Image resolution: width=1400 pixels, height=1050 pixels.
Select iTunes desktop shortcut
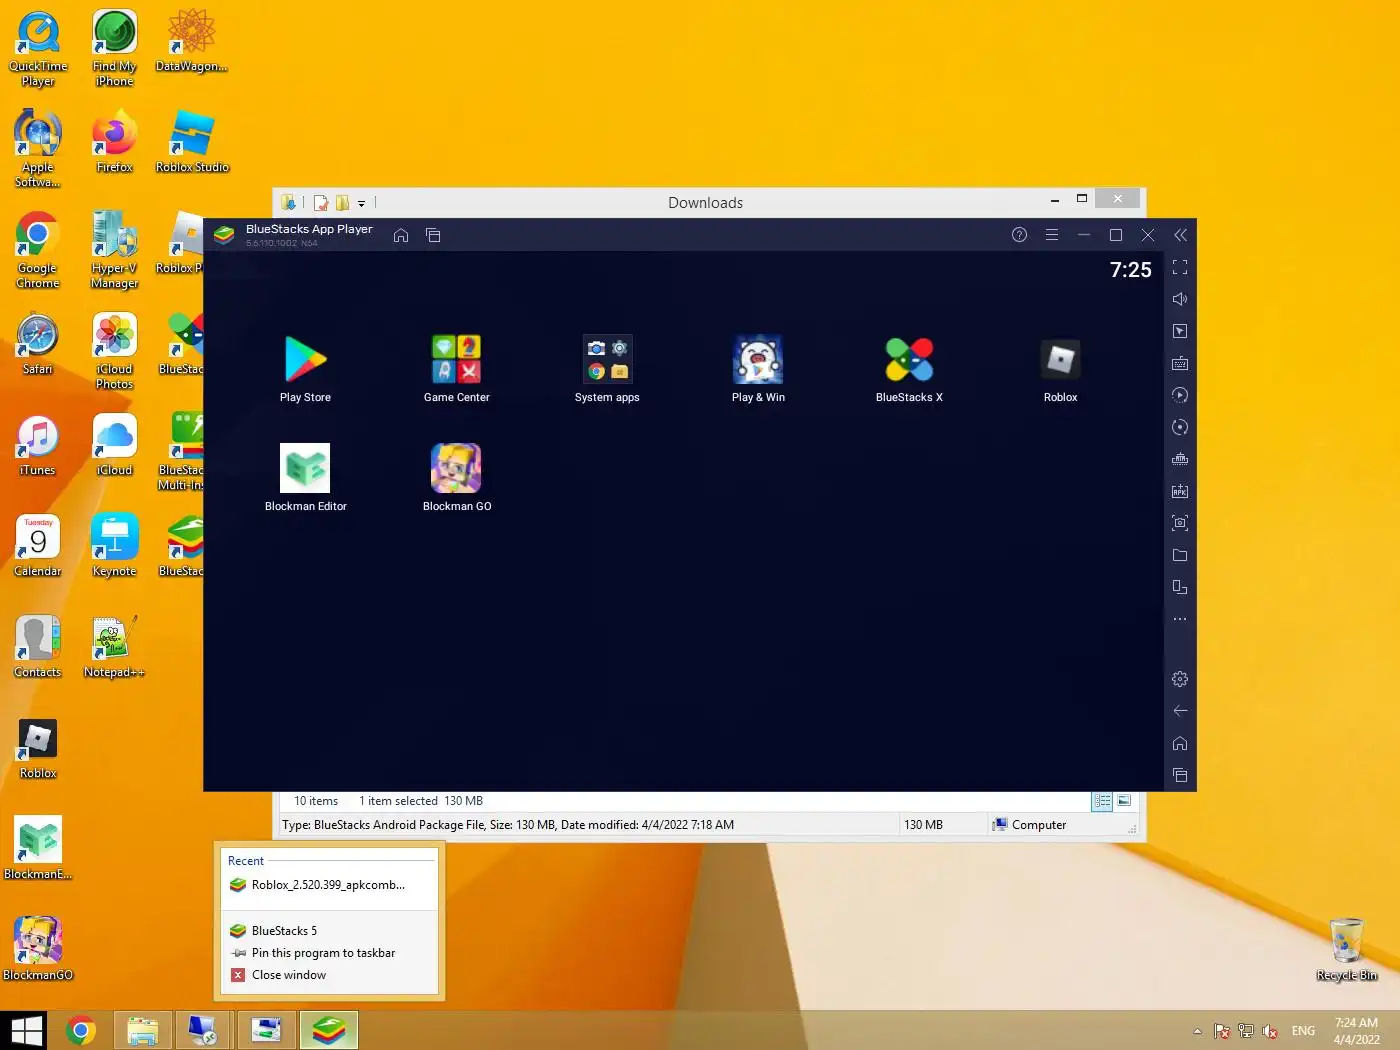[38, 446]
